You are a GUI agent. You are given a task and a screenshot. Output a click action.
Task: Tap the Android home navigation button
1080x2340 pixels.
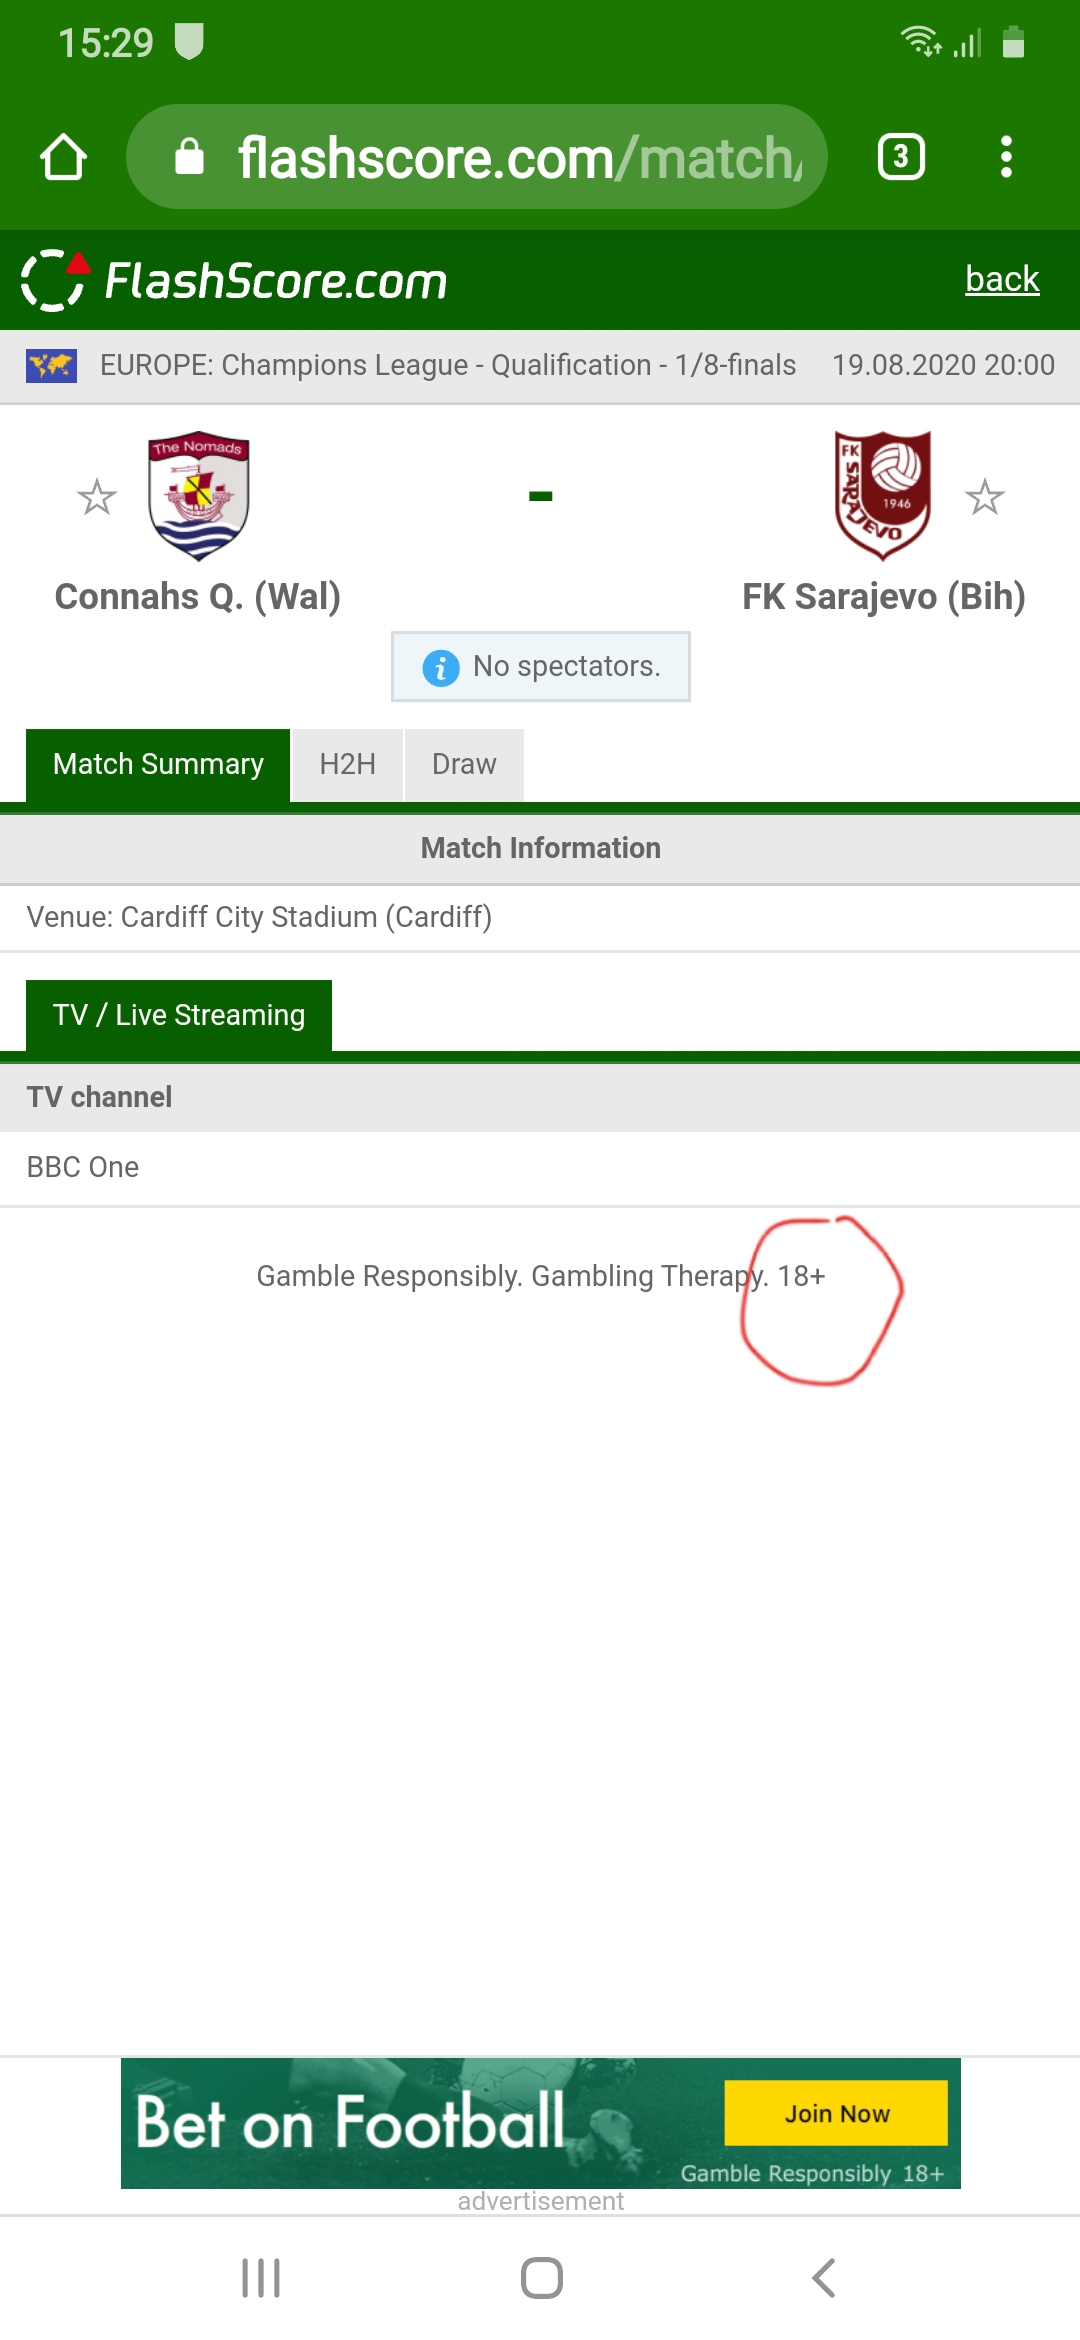[x=542, y=2278]
